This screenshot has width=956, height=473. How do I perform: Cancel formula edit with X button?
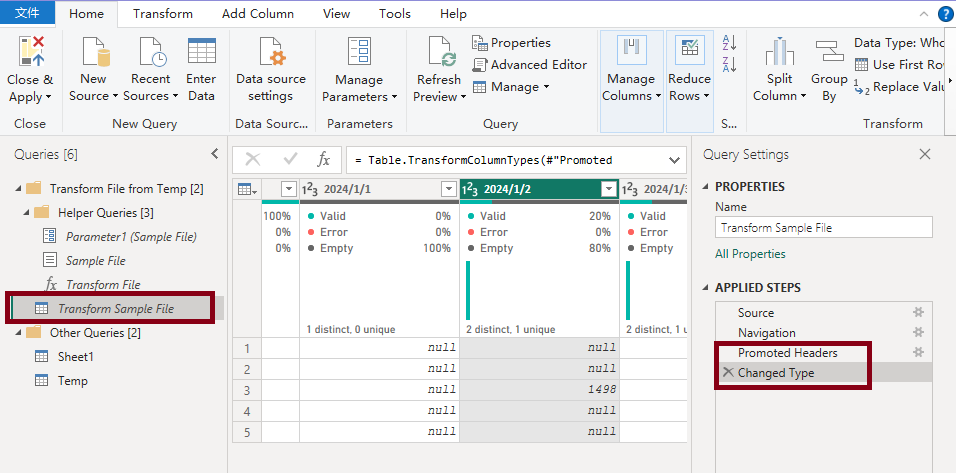coord(253,160)
